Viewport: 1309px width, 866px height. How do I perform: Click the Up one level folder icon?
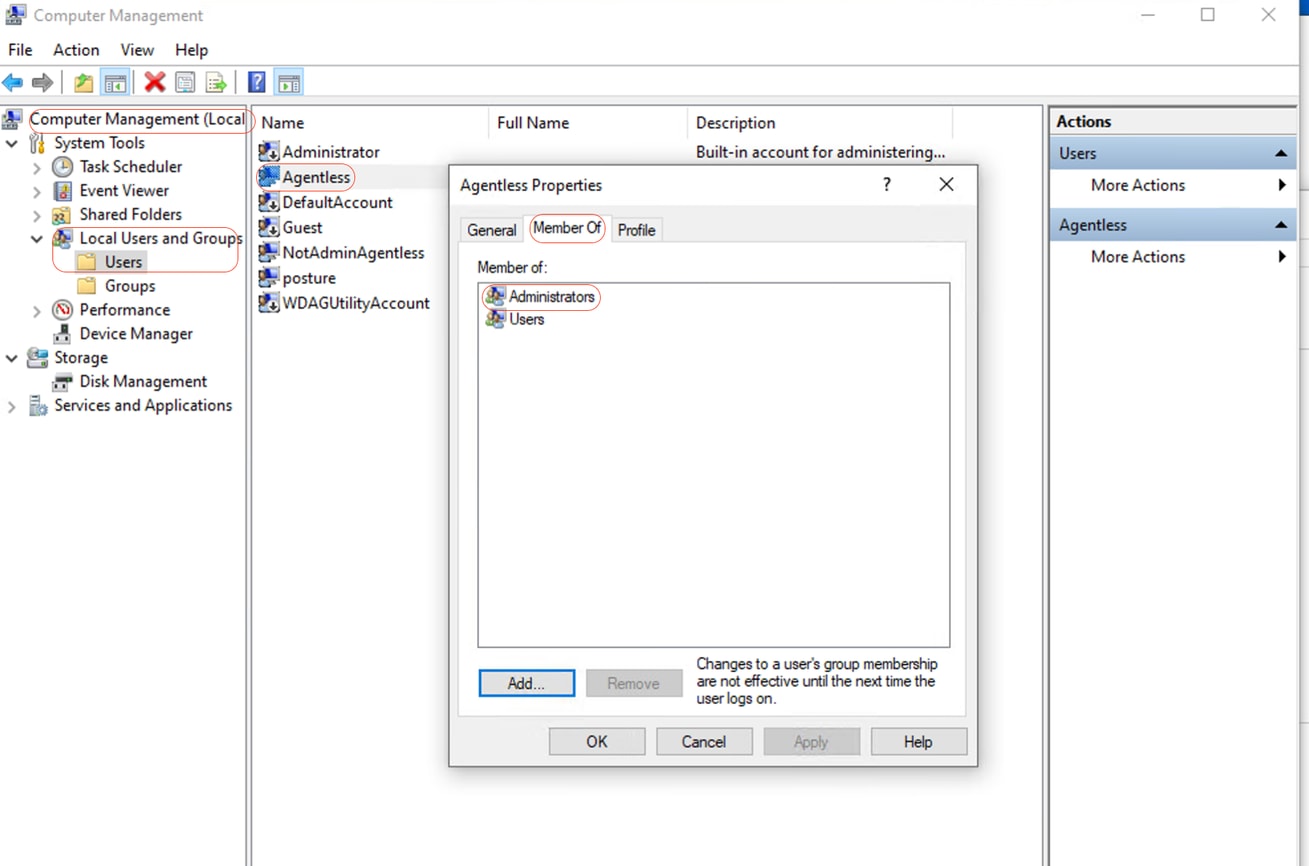84,83
